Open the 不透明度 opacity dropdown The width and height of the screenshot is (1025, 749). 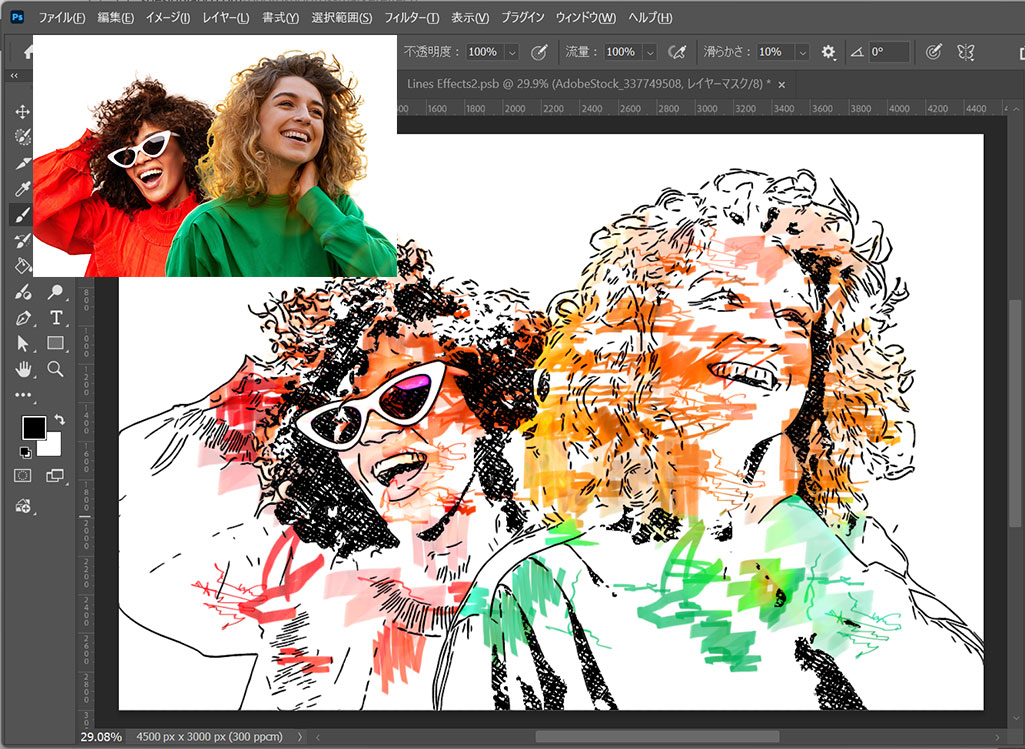(x=512, y=52)
